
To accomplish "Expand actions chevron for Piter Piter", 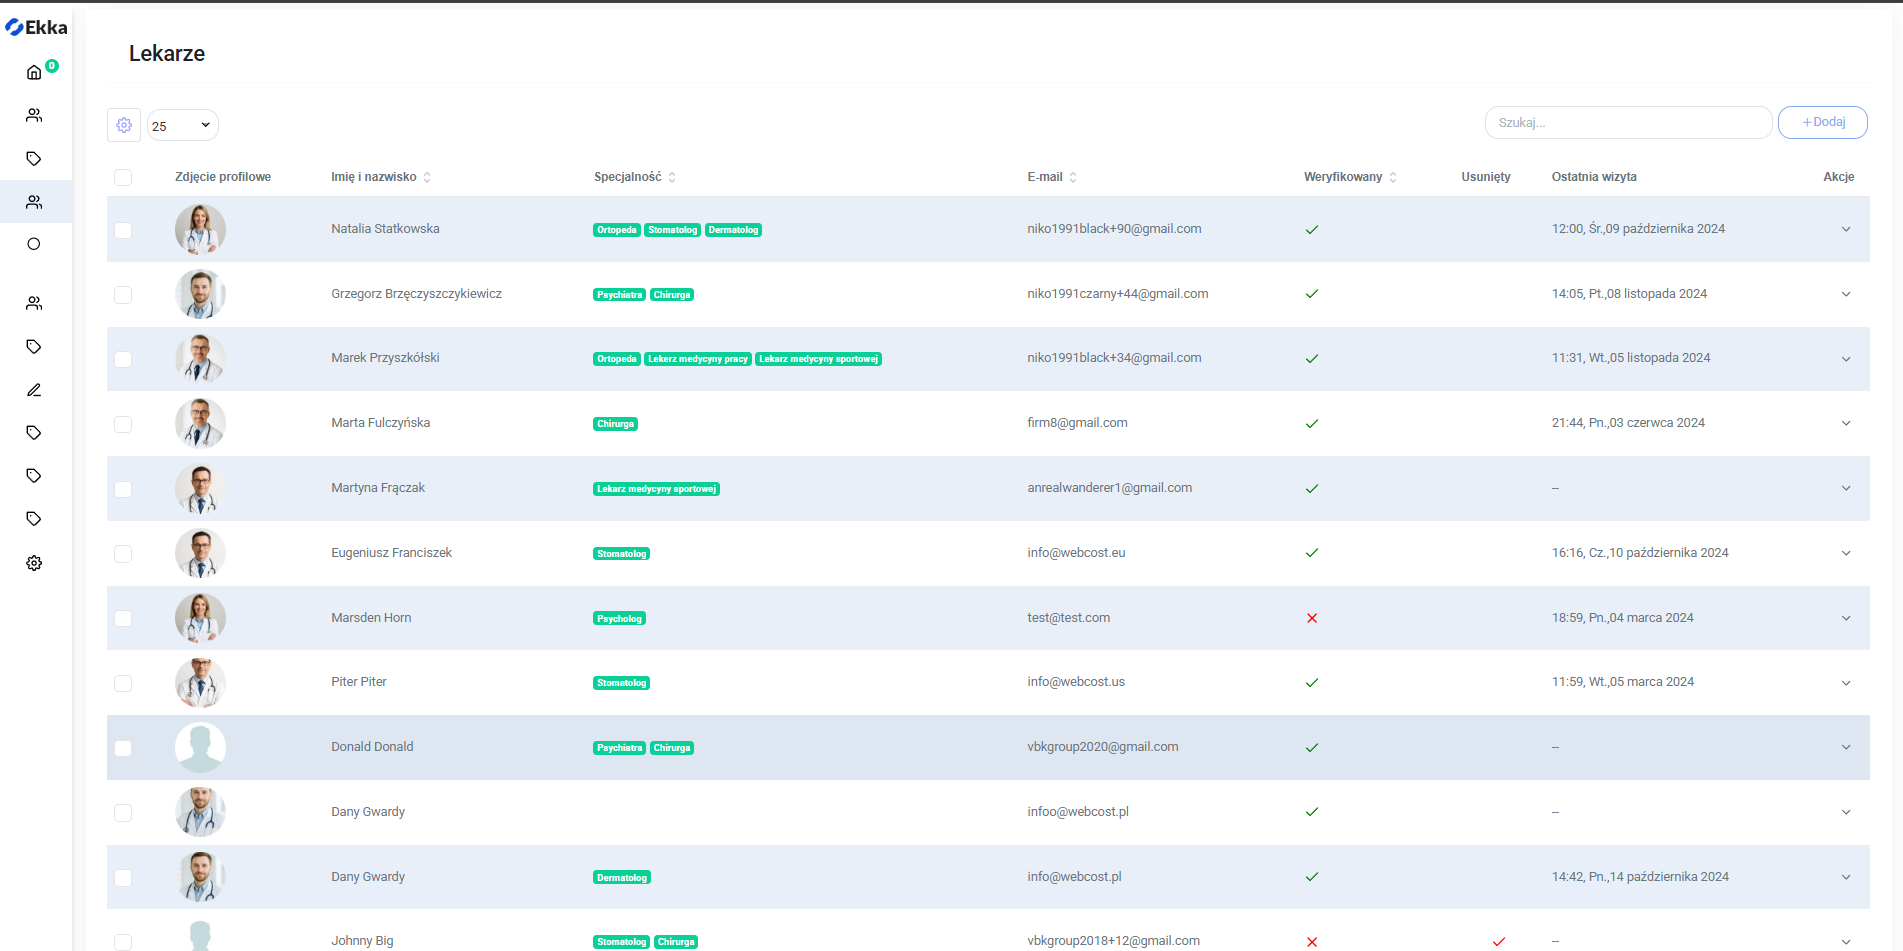I will (1845, 682).
